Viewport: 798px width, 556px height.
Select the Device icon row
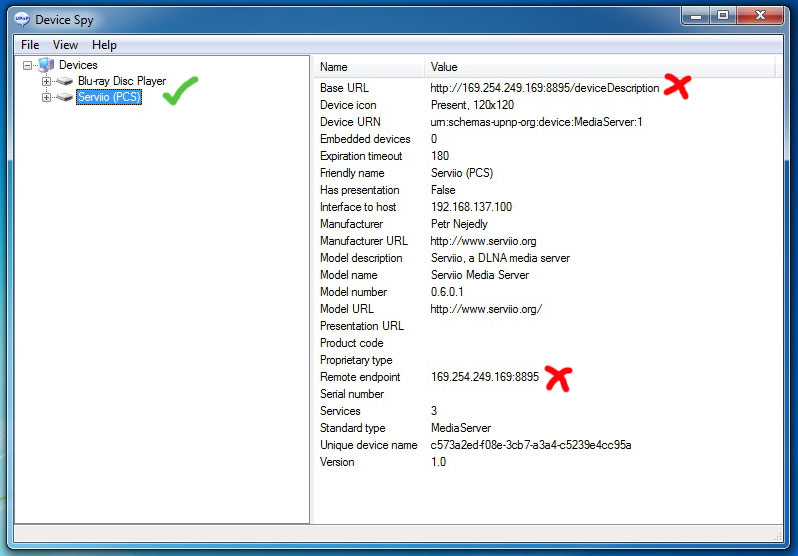[x=348, y=105]
